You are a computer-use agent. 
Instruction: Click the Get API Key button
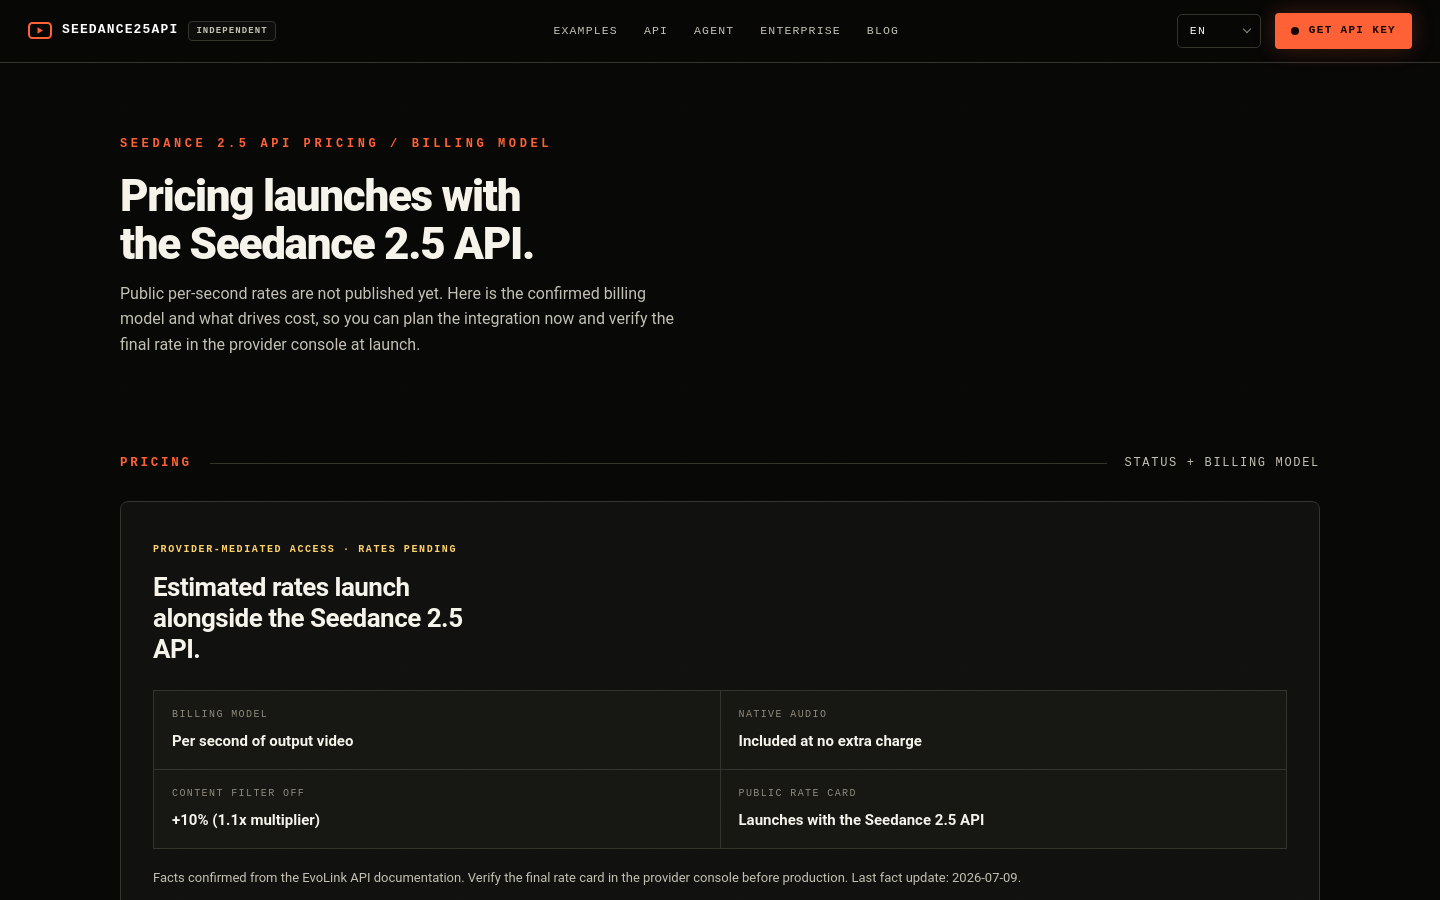(x=1343, y=31)
